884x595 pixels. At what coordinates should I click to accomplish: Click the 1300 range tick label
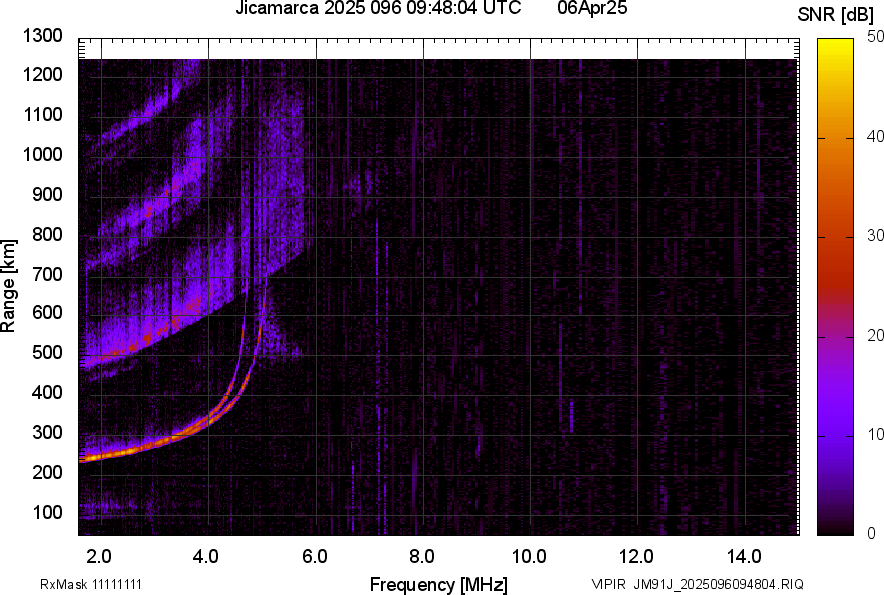click(42, 36)
